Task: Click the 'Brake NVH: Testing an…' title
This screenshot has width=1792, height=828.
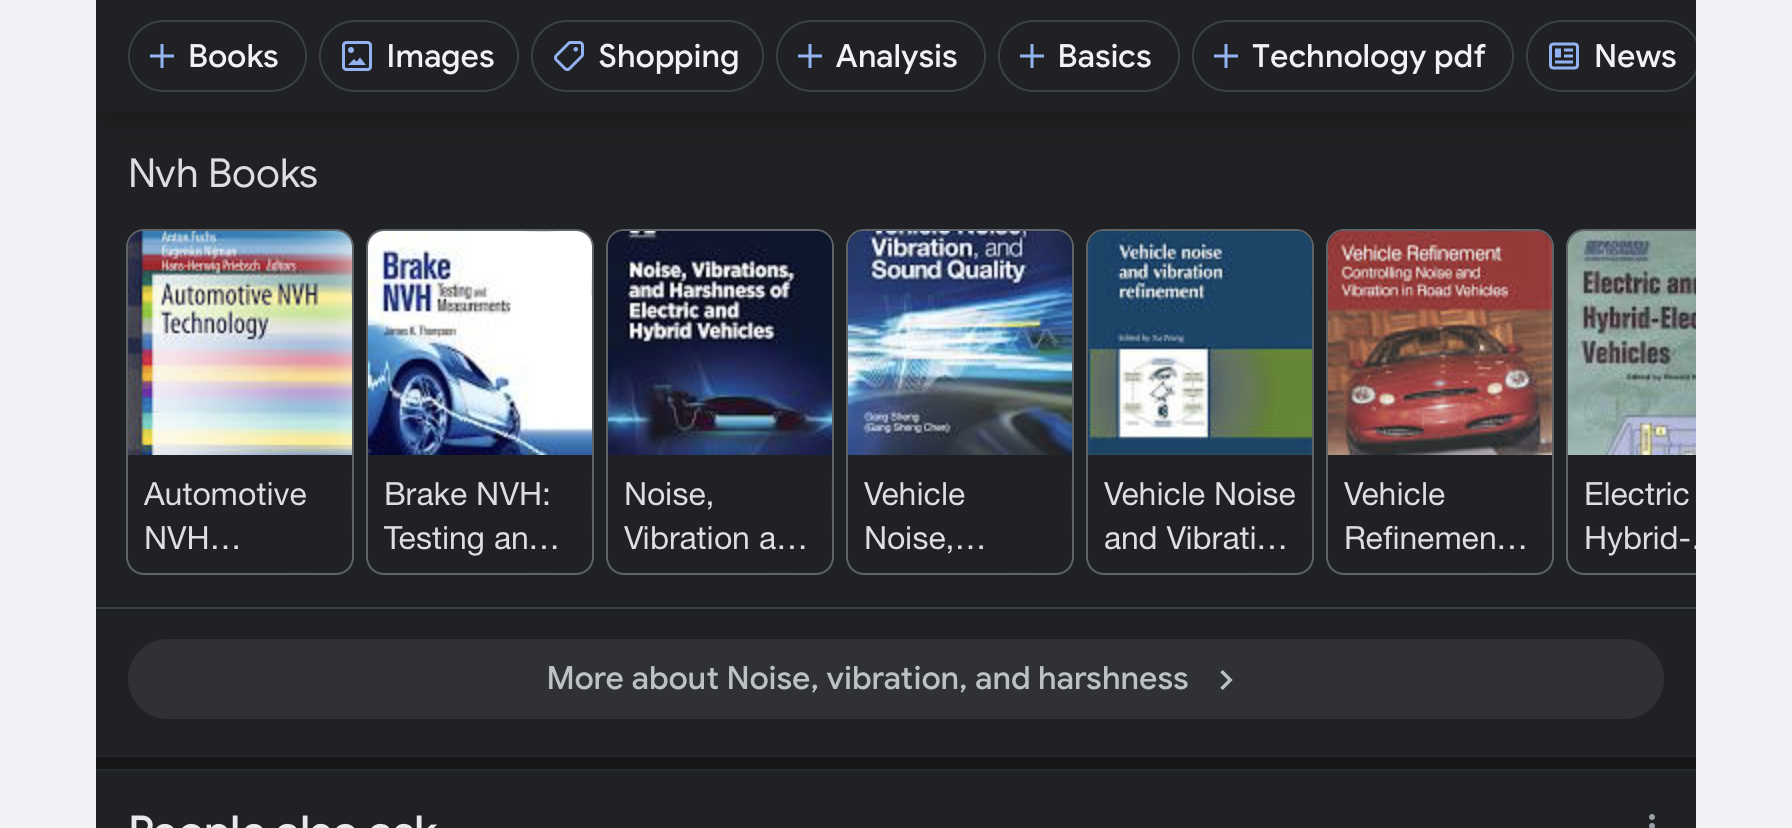Action: 471,516
